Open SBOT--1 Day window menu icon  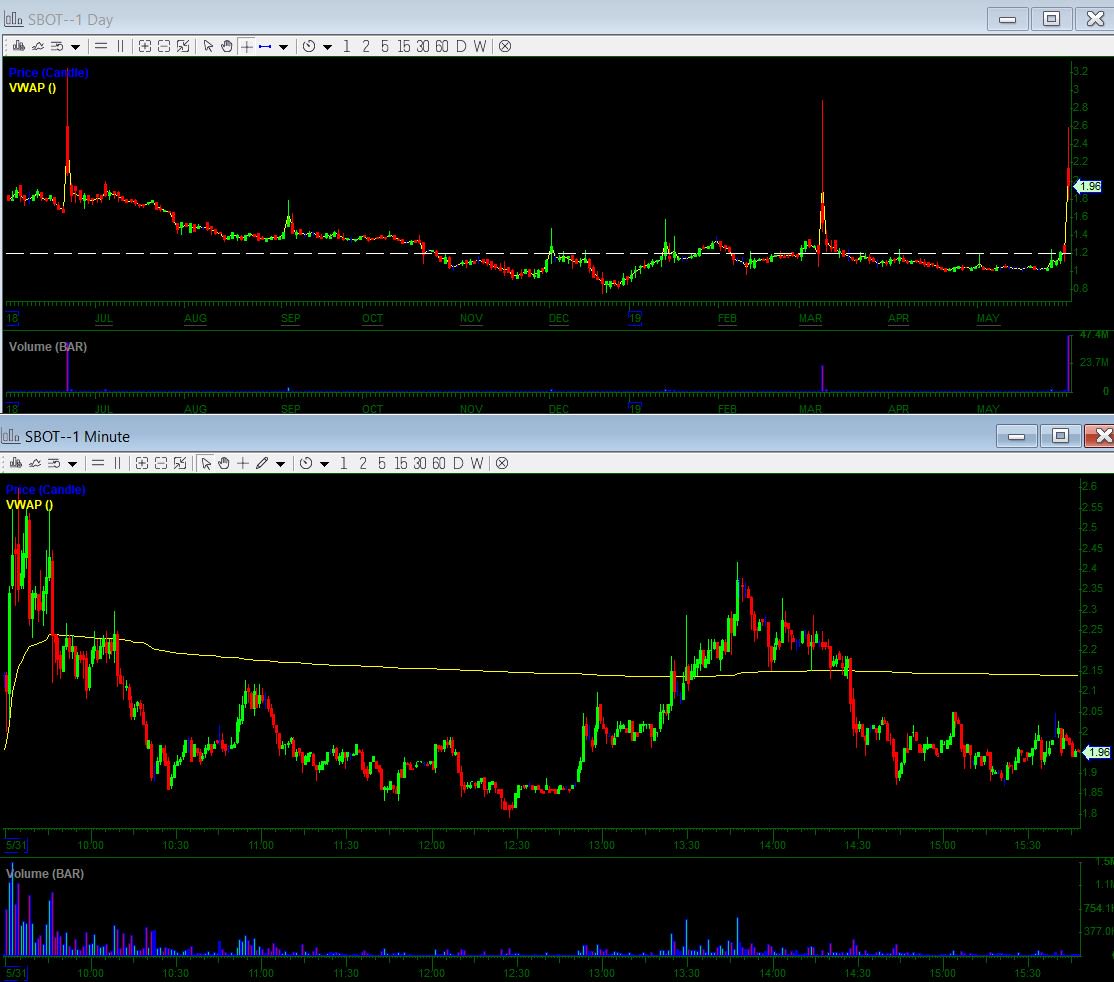[x=13, y=19]
